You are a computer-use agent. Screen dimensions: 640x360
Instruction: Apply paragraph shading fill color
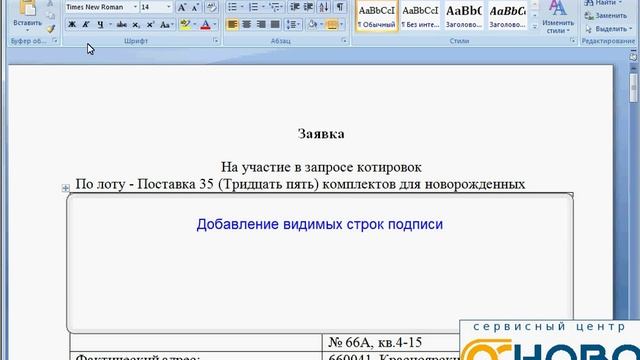click(x=312, y=25)
